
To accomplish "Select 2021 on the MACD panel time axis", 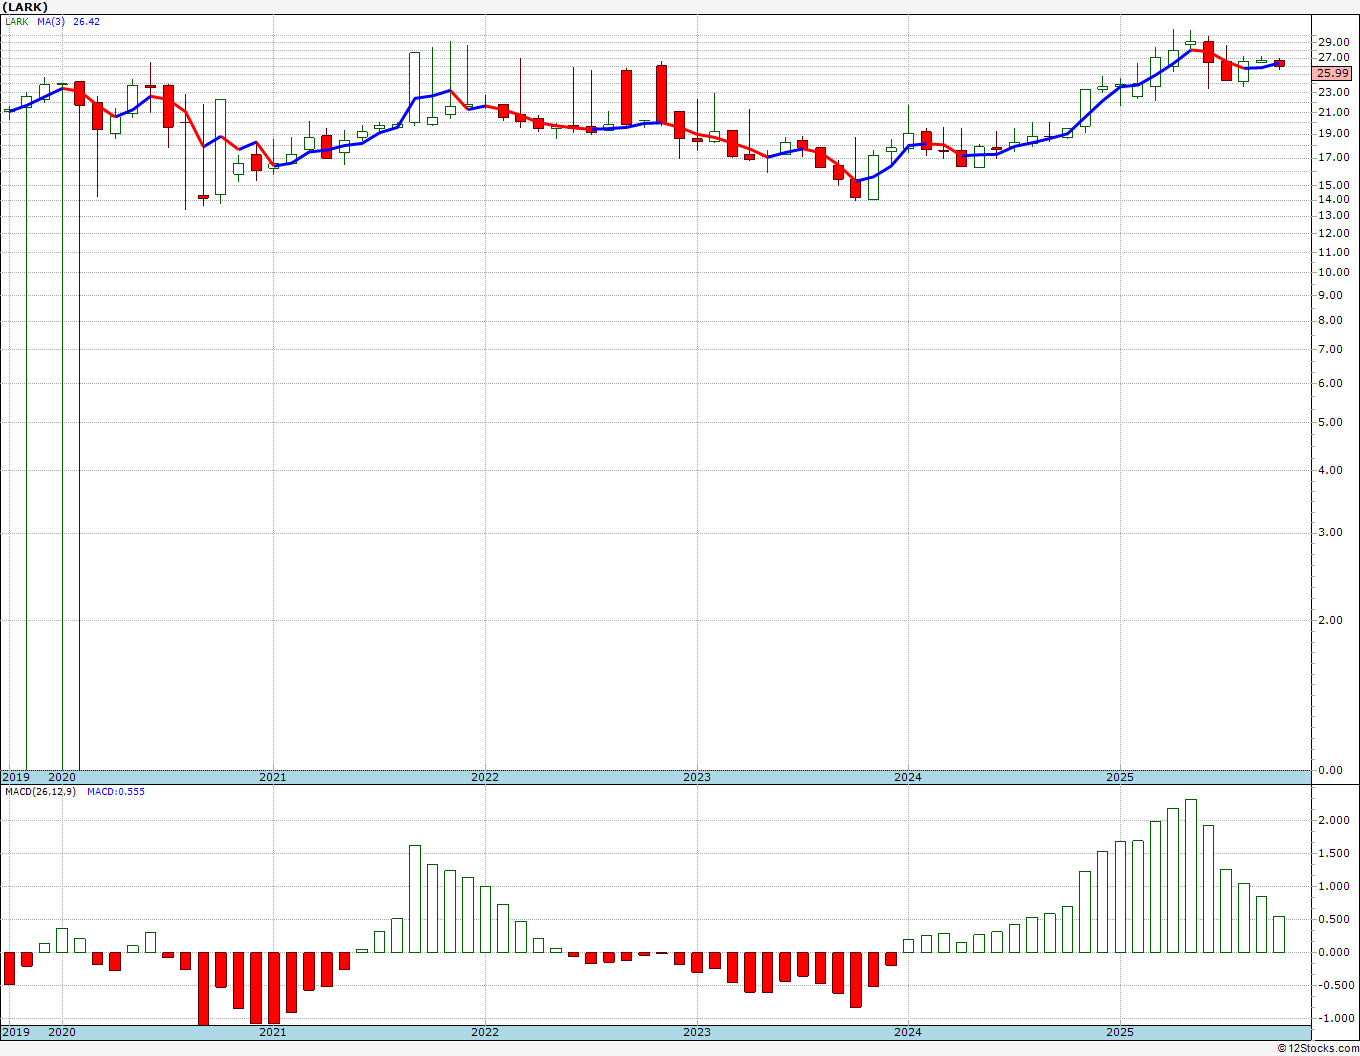I will tap(273, 1032).
